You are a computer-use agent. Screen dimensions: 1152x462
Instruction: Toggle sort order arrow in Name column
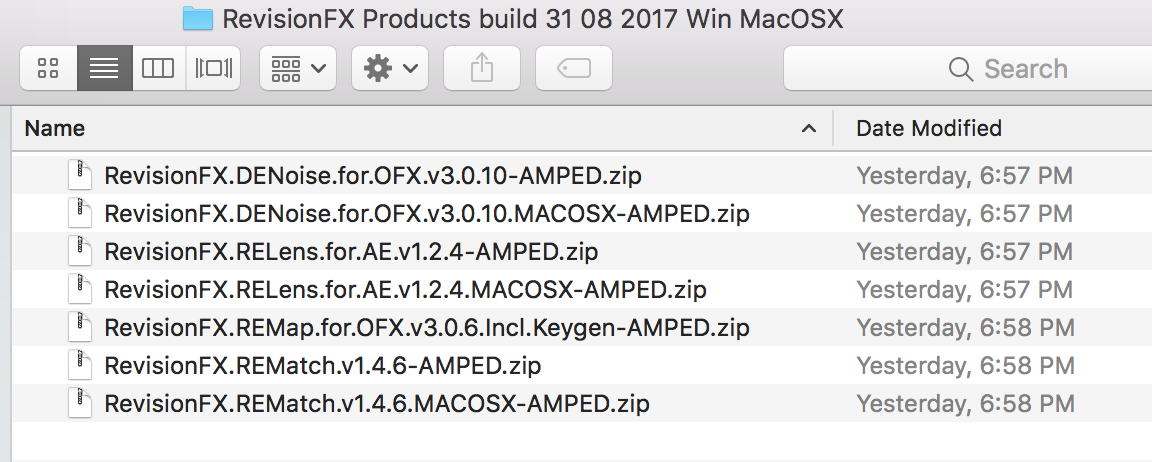[x=808, y=128]
